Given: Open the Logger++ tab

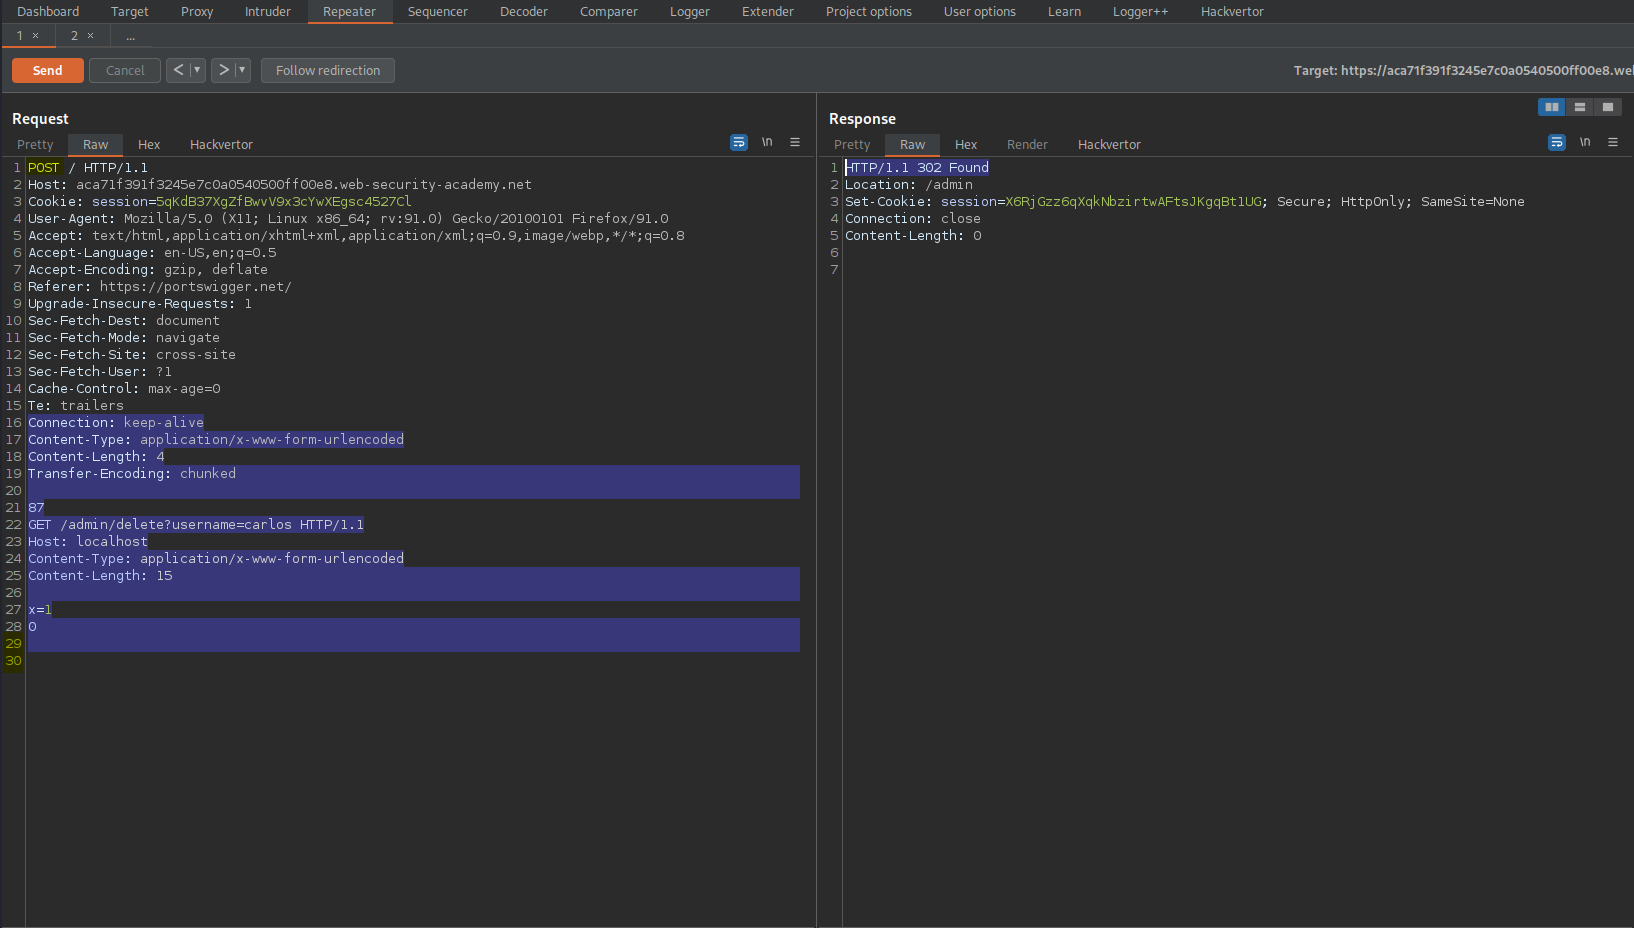Looking at the screenshot, I should [1141, 12].
